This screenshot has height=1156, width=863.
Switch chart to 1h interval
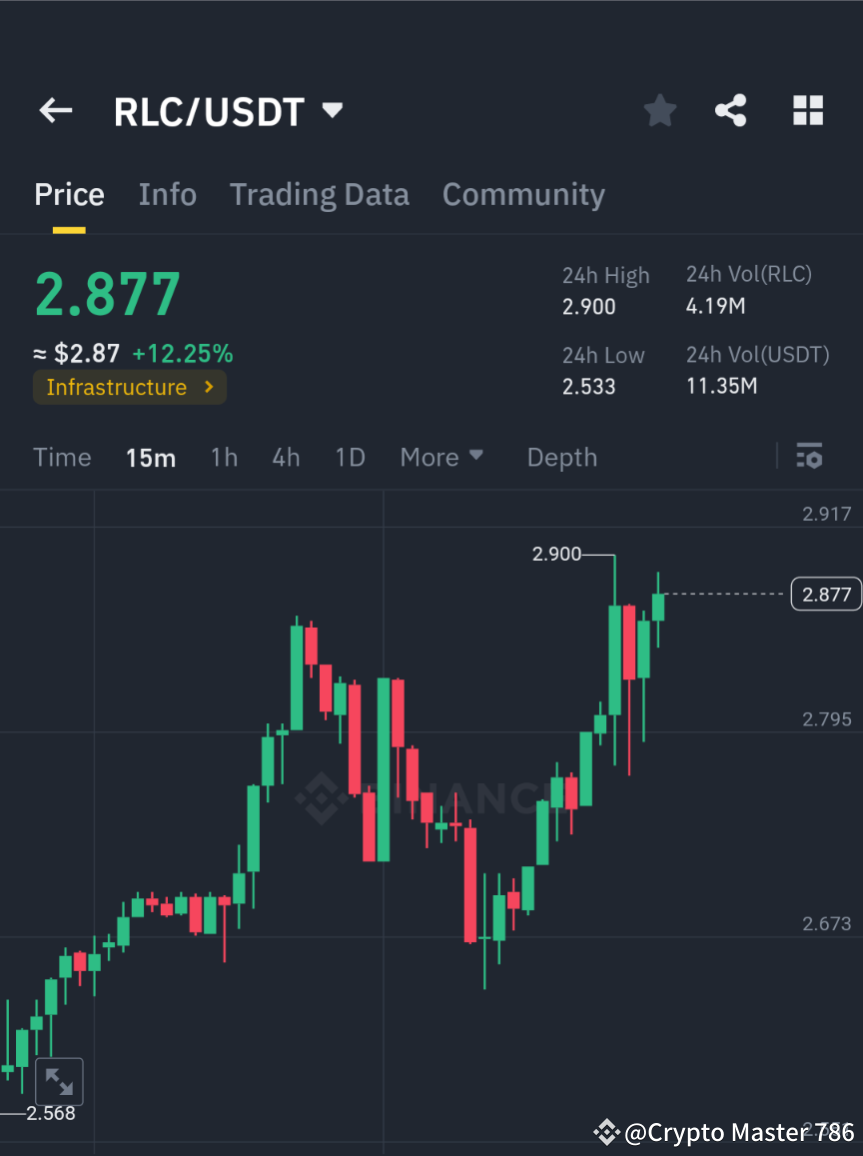[223, 457]
